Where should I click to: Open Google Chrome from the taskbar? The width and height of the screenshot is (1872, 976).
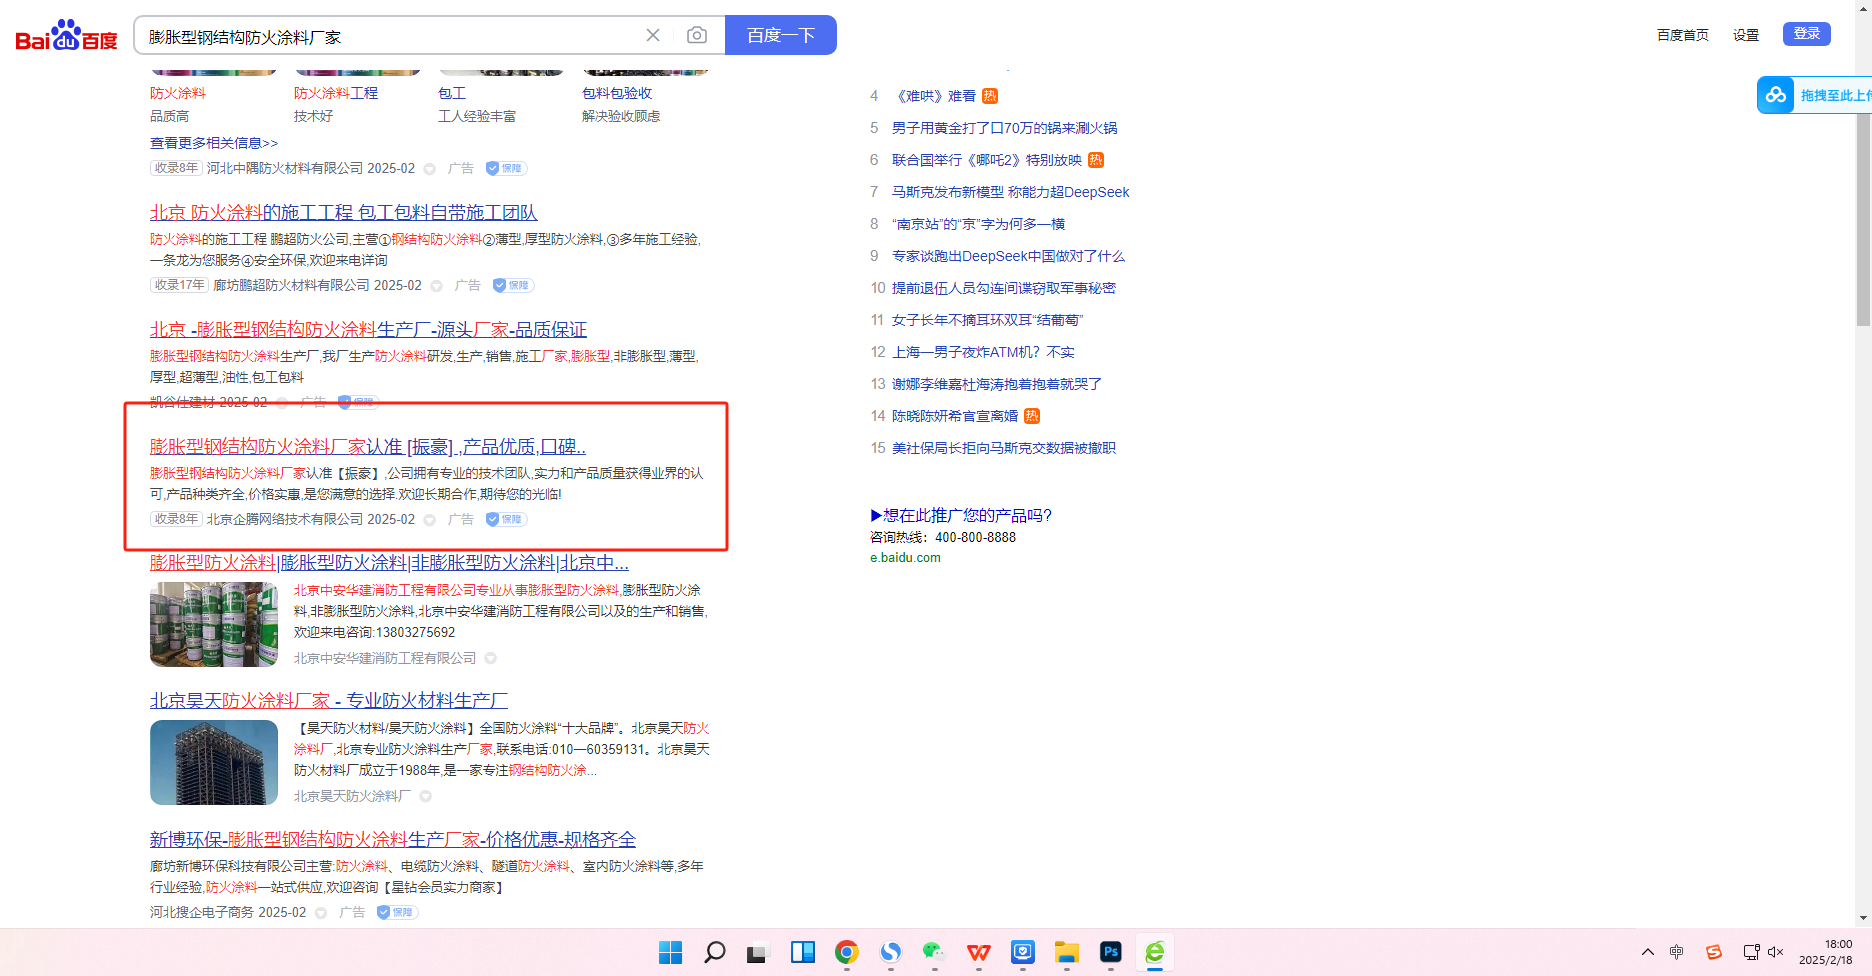[847, 952]
